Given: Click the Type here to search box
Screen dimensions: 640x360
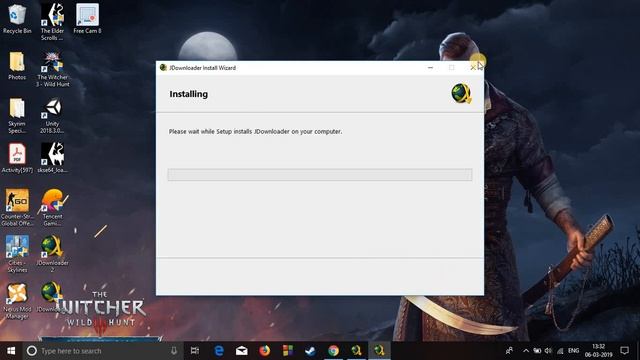Looking at the screenshot, I should point(102,351).
